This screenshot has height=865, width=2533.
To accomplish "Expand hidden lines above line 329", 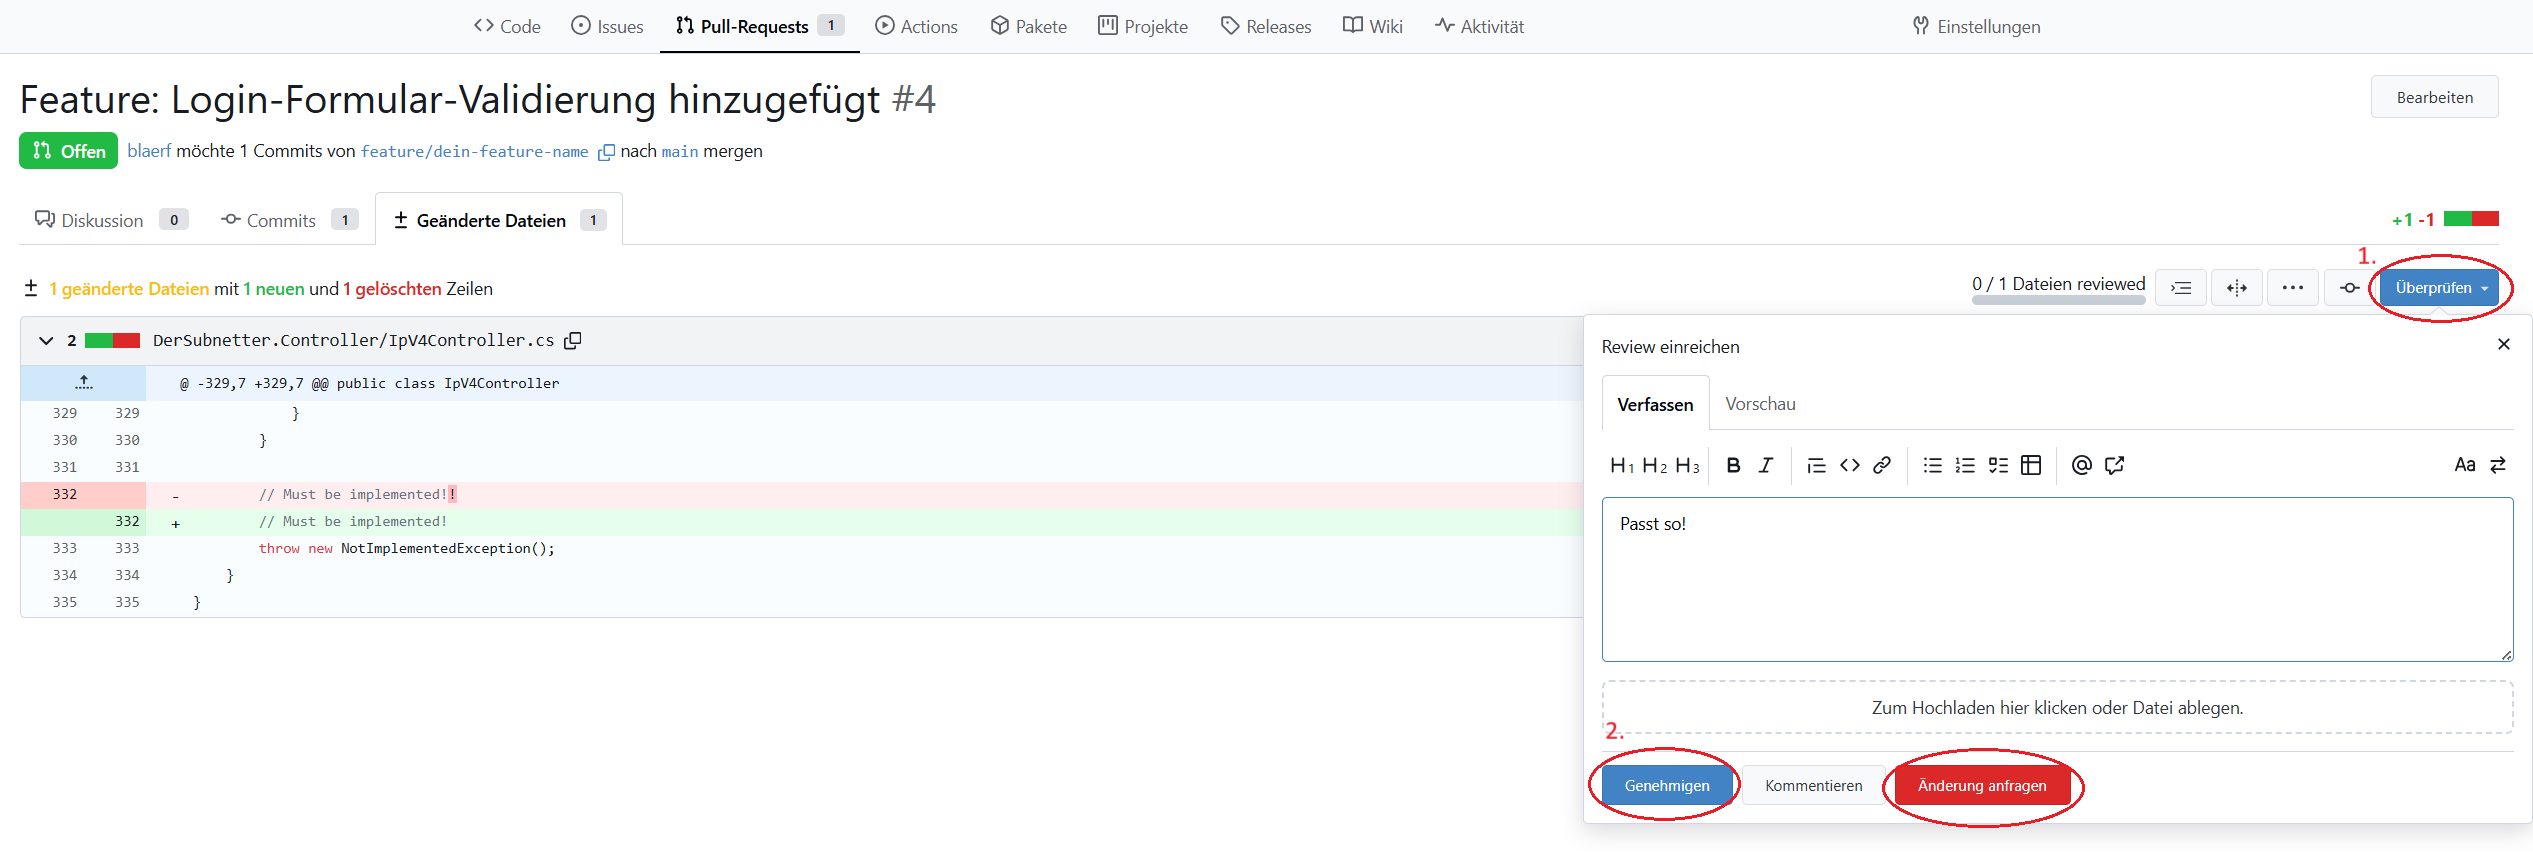I will point(84,383).
